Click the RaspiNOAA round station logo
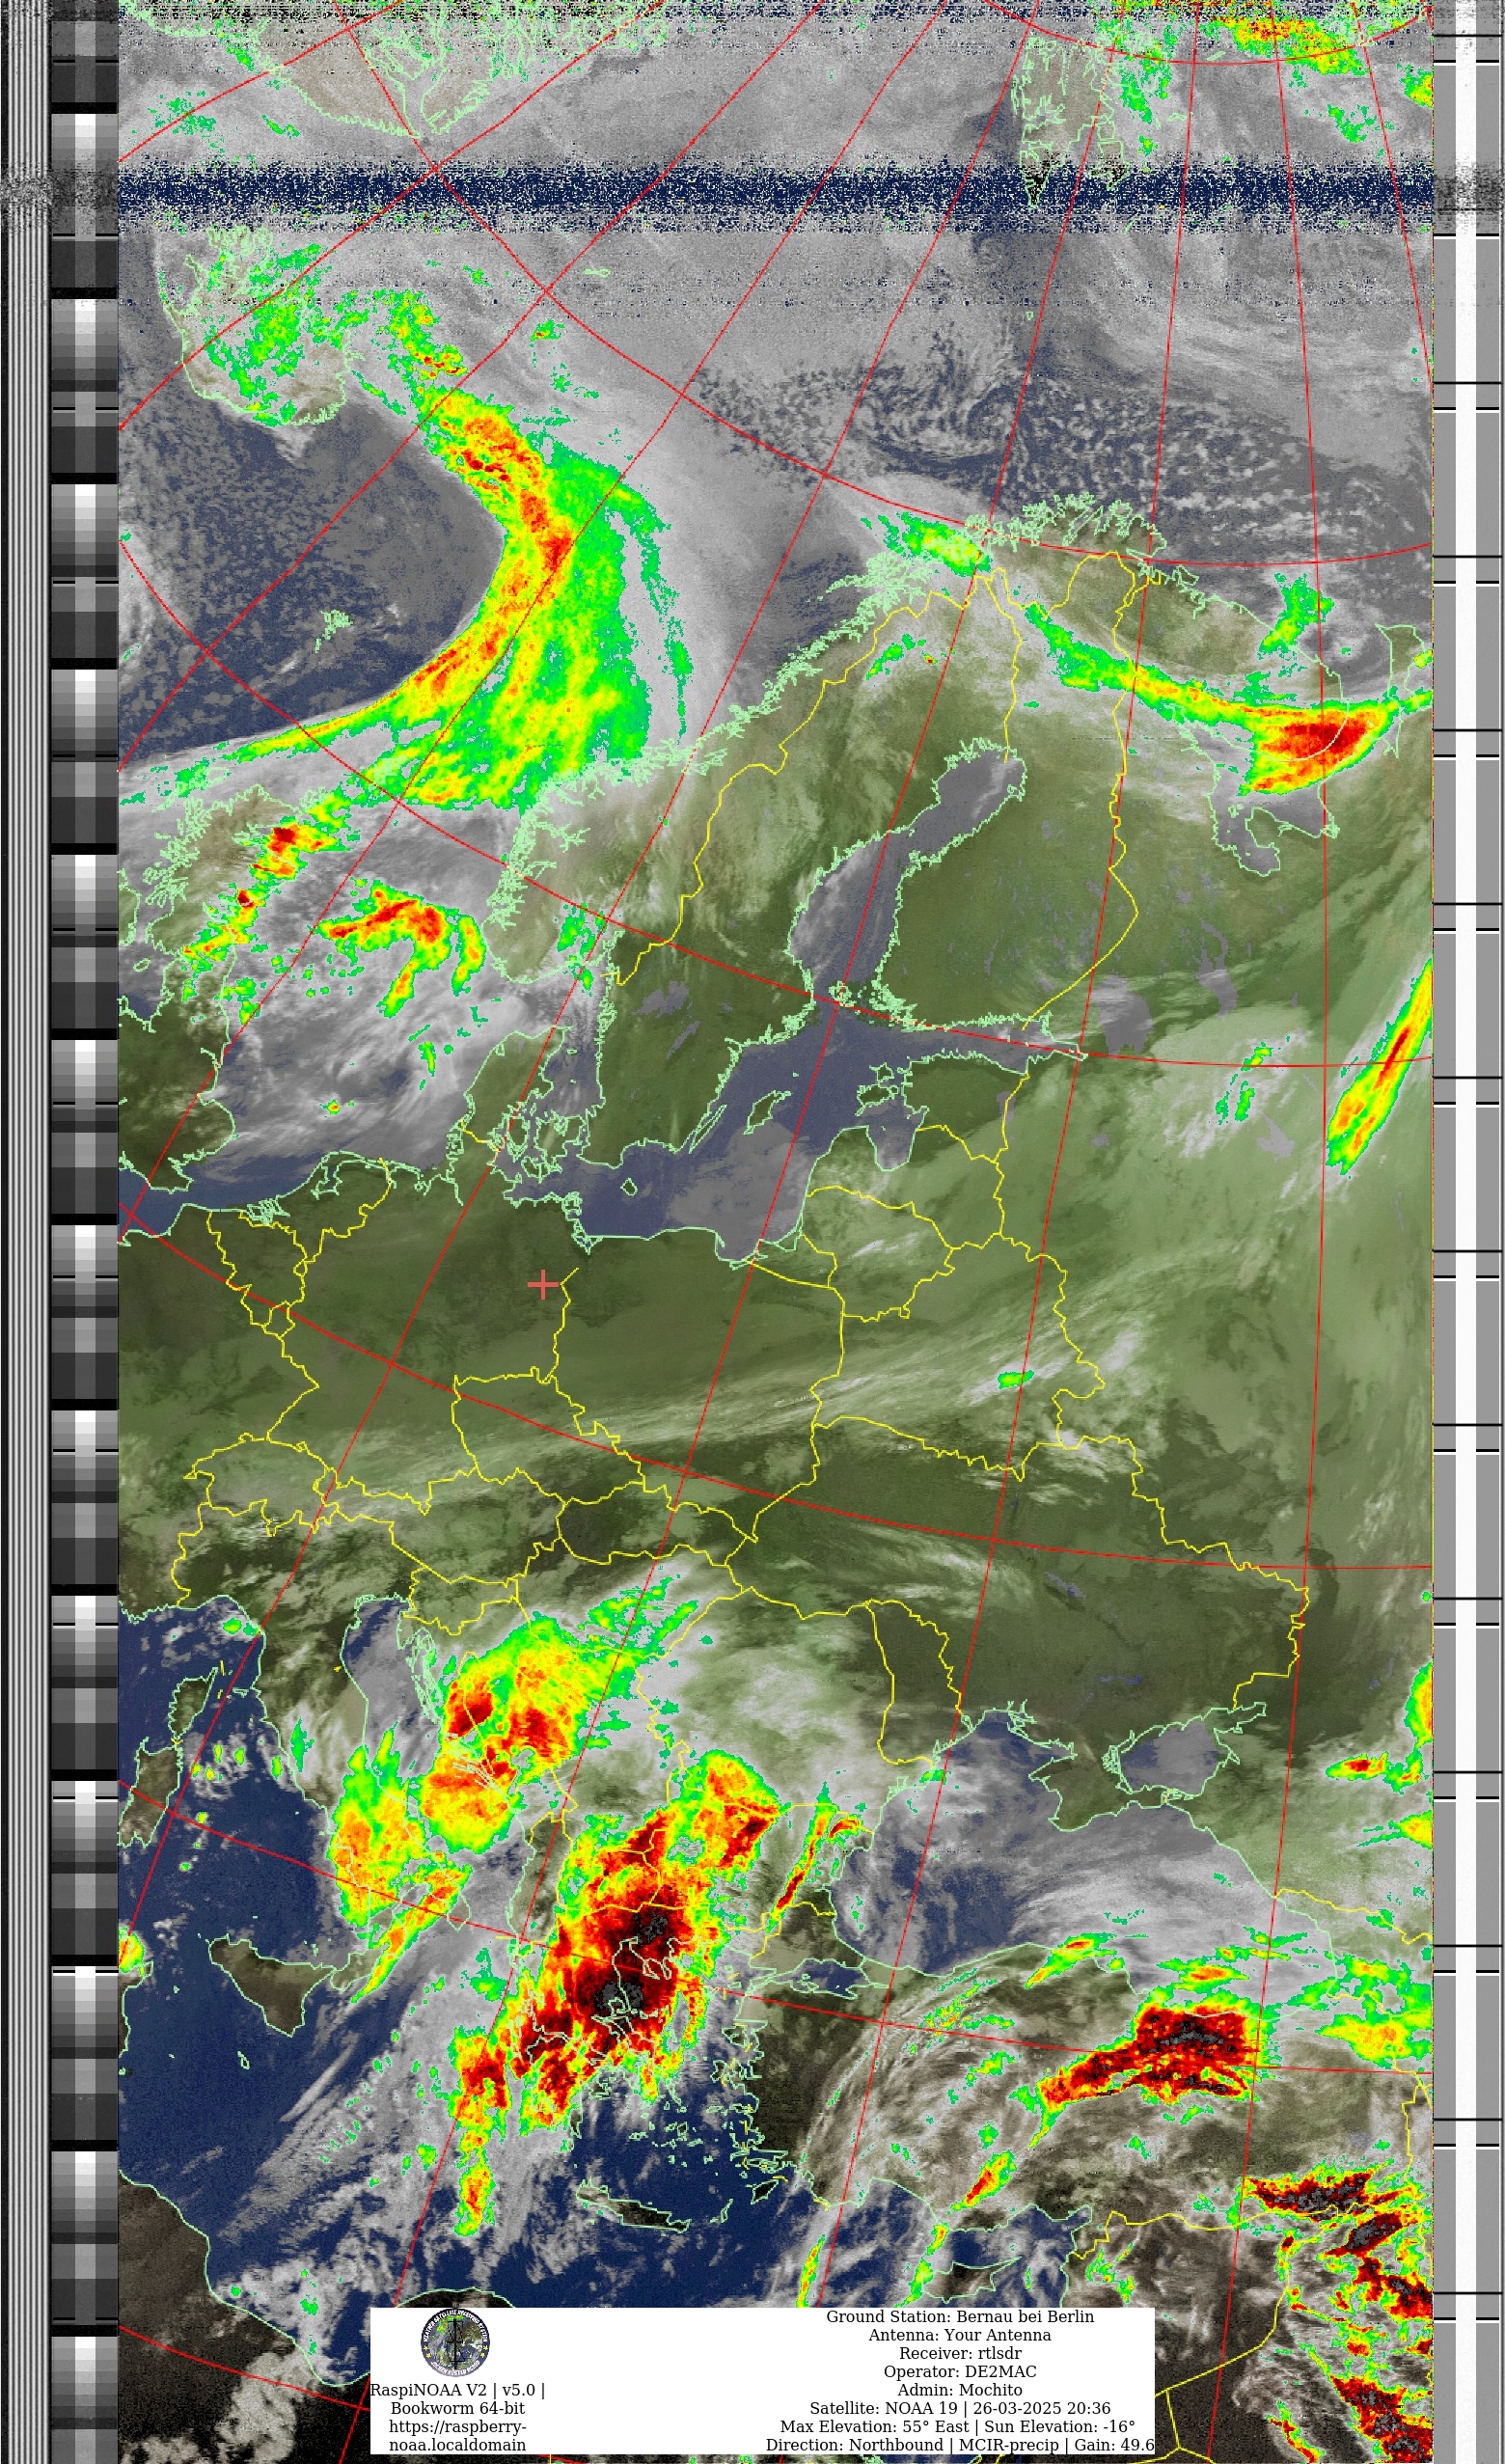The height and width of the screenshot is (2464, 1505). [x=455, y=2342]
